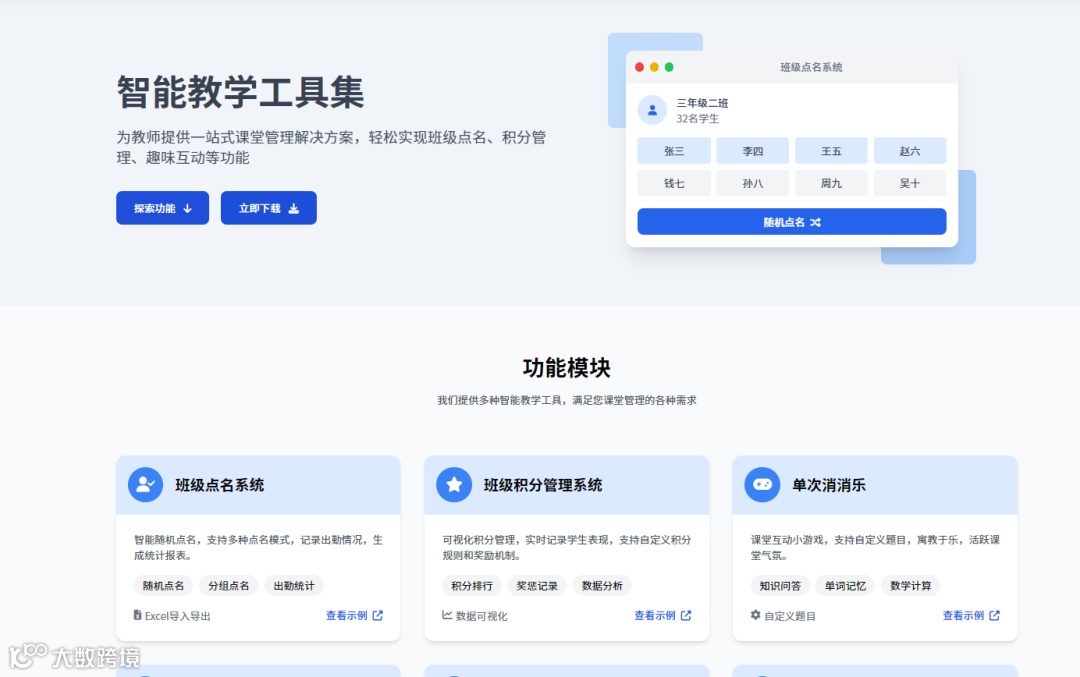Click the file icon beside Excel导入导出
The image size is (1080, 677).
137,615
